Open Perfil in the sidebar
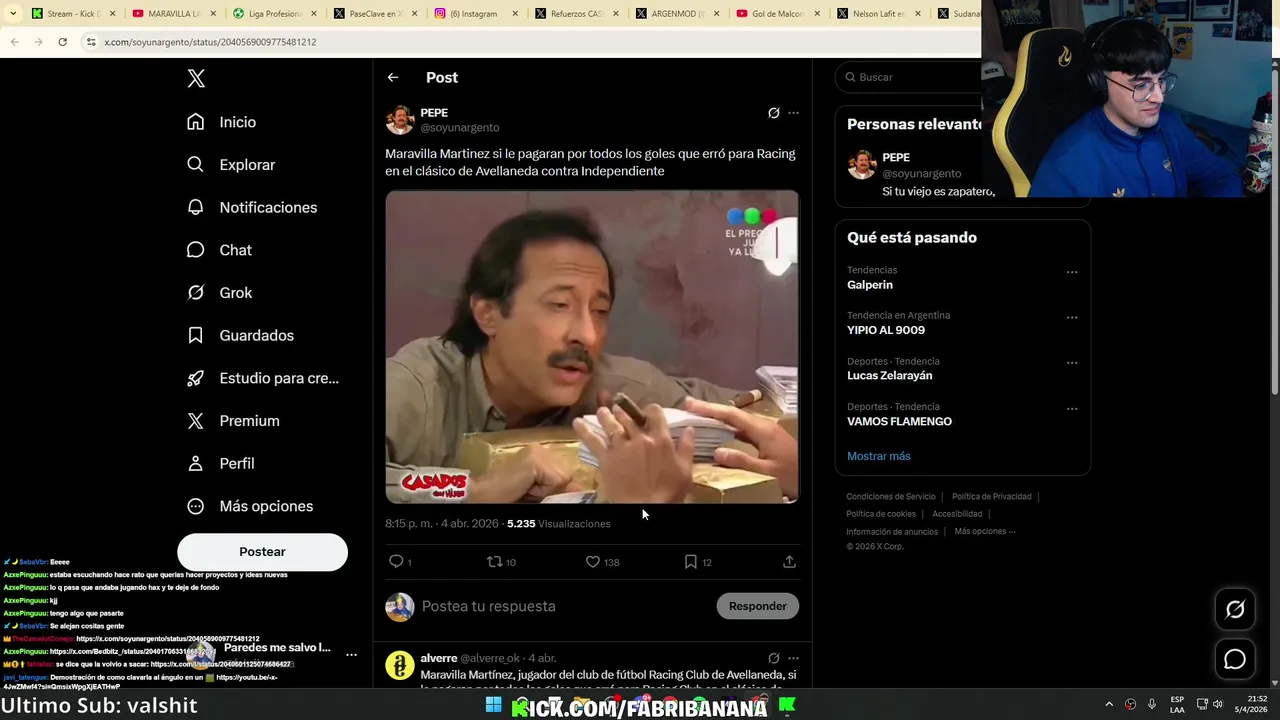The image size is (1280, 720). click(x=222, y=463)
